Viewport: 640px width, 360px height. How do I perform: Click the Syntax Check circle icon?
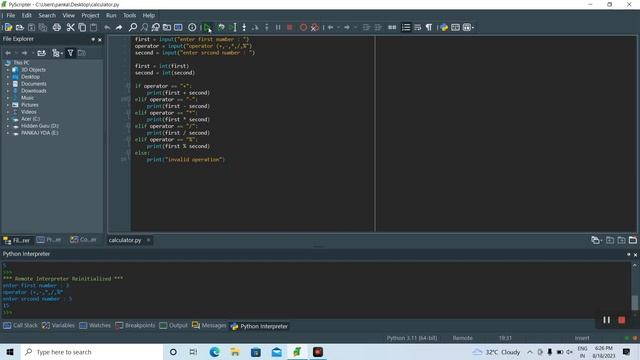pyautogui.click(x=192, y=27)
